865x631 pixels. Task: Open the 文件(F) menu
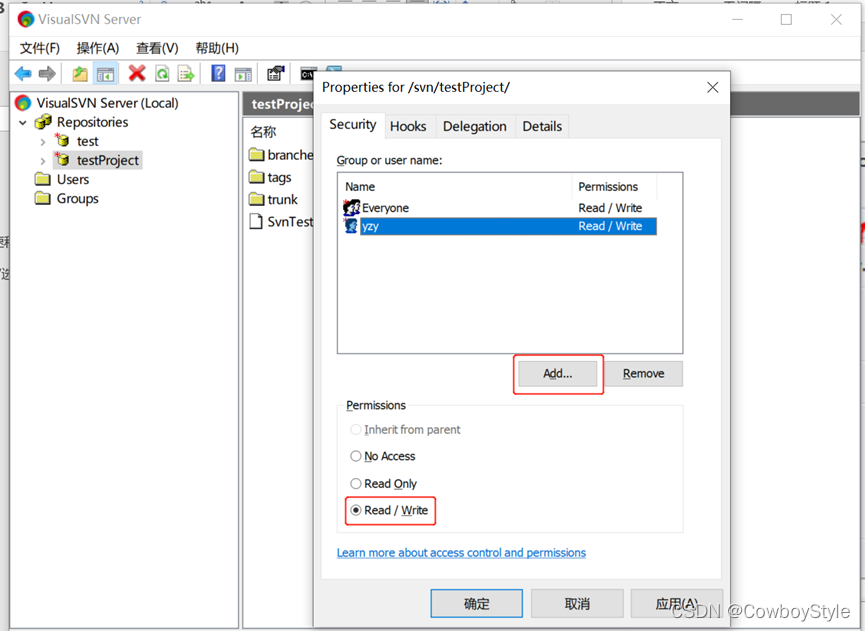(40, 49)
